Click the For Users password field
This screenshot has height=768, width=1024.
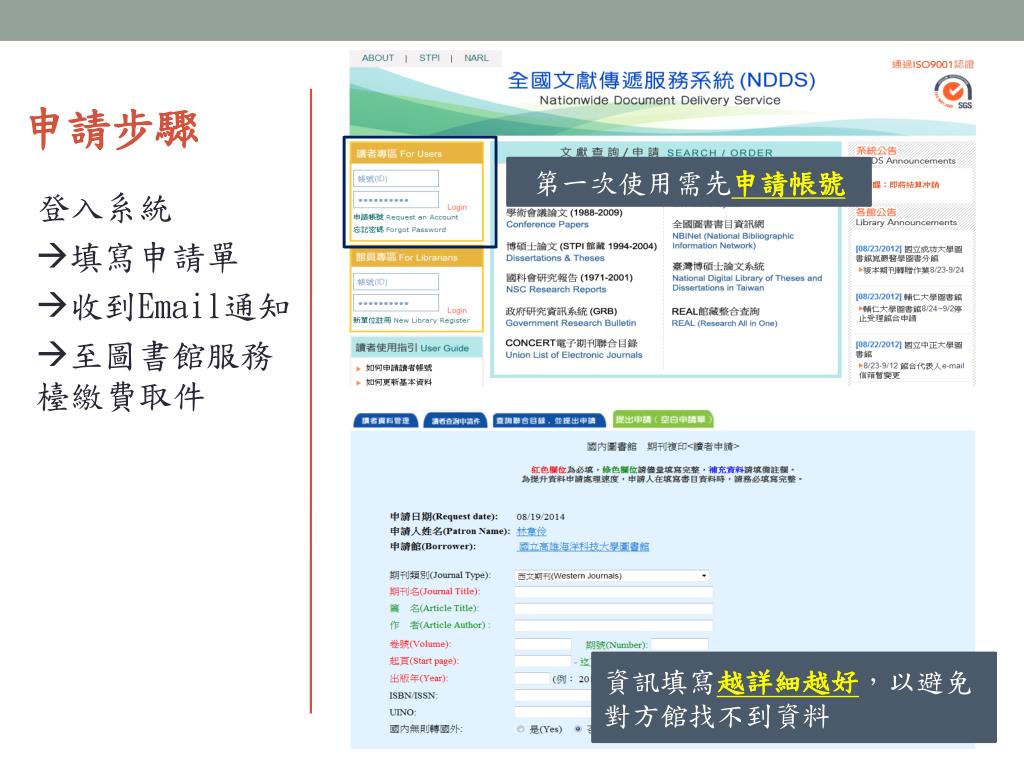tap(396, 200)
